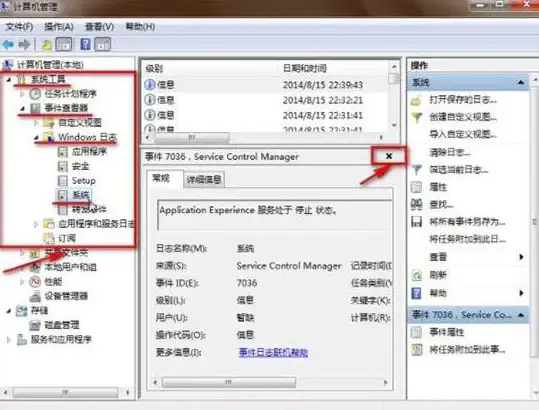The height and width of the screenshot is (410, 539).
Task: Expand 服务和应用程序 tree node
Action: [x=9, y=340]
